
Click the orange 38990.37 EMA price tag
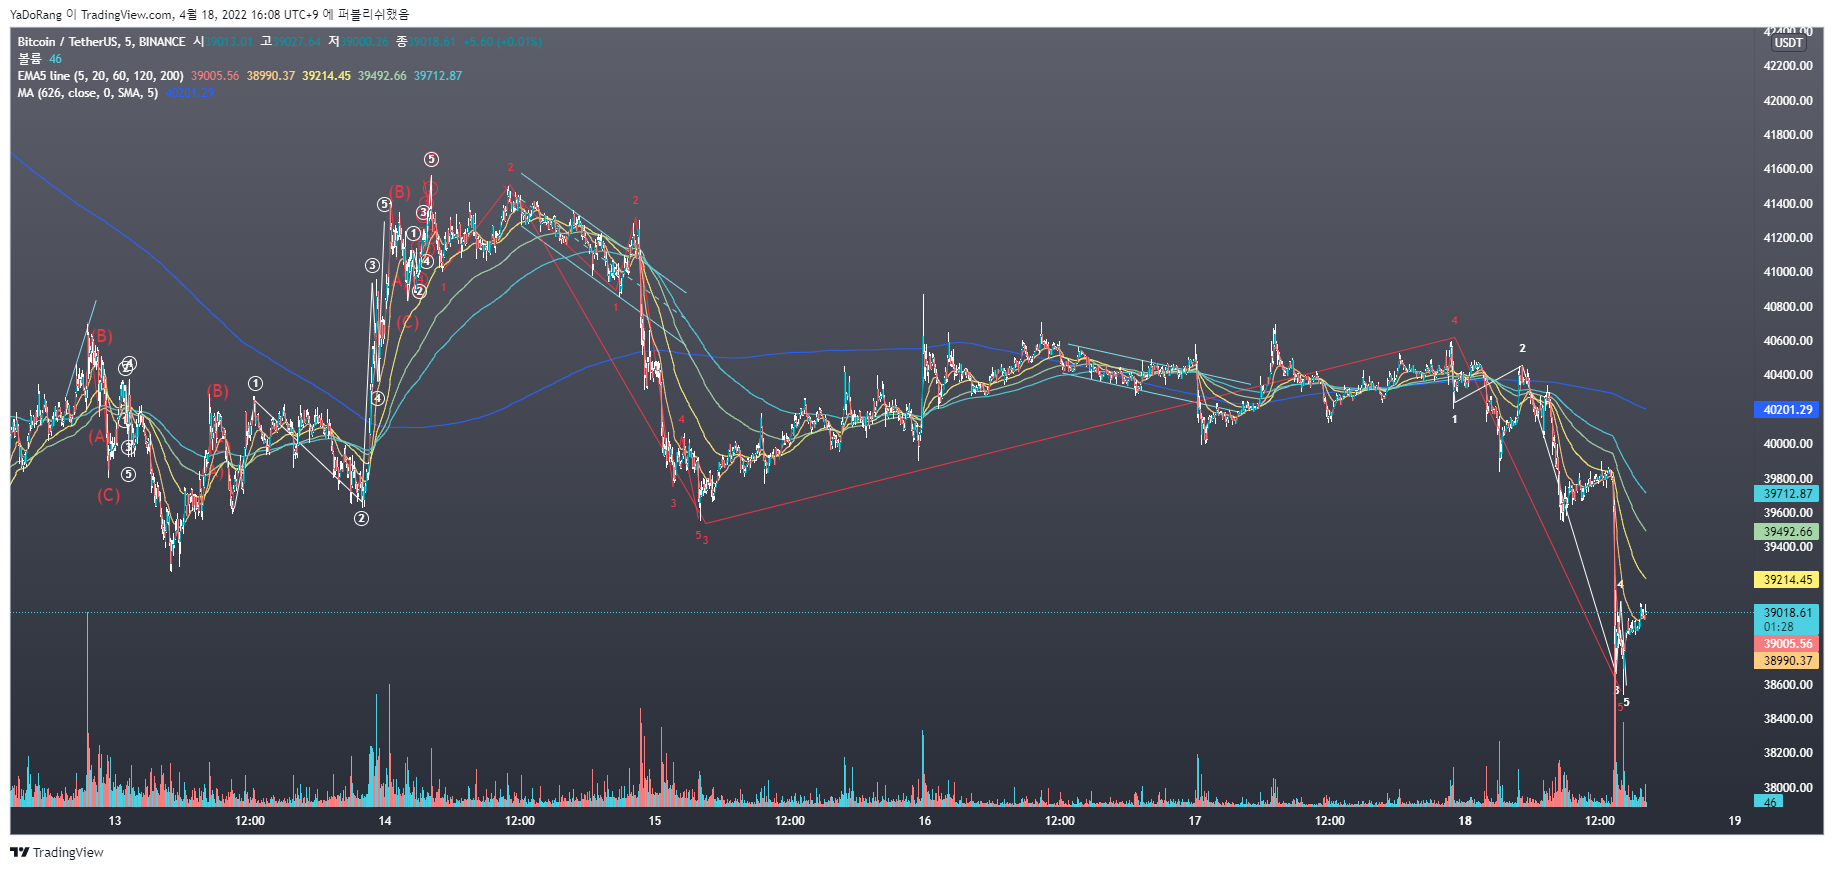(1786, 661)
